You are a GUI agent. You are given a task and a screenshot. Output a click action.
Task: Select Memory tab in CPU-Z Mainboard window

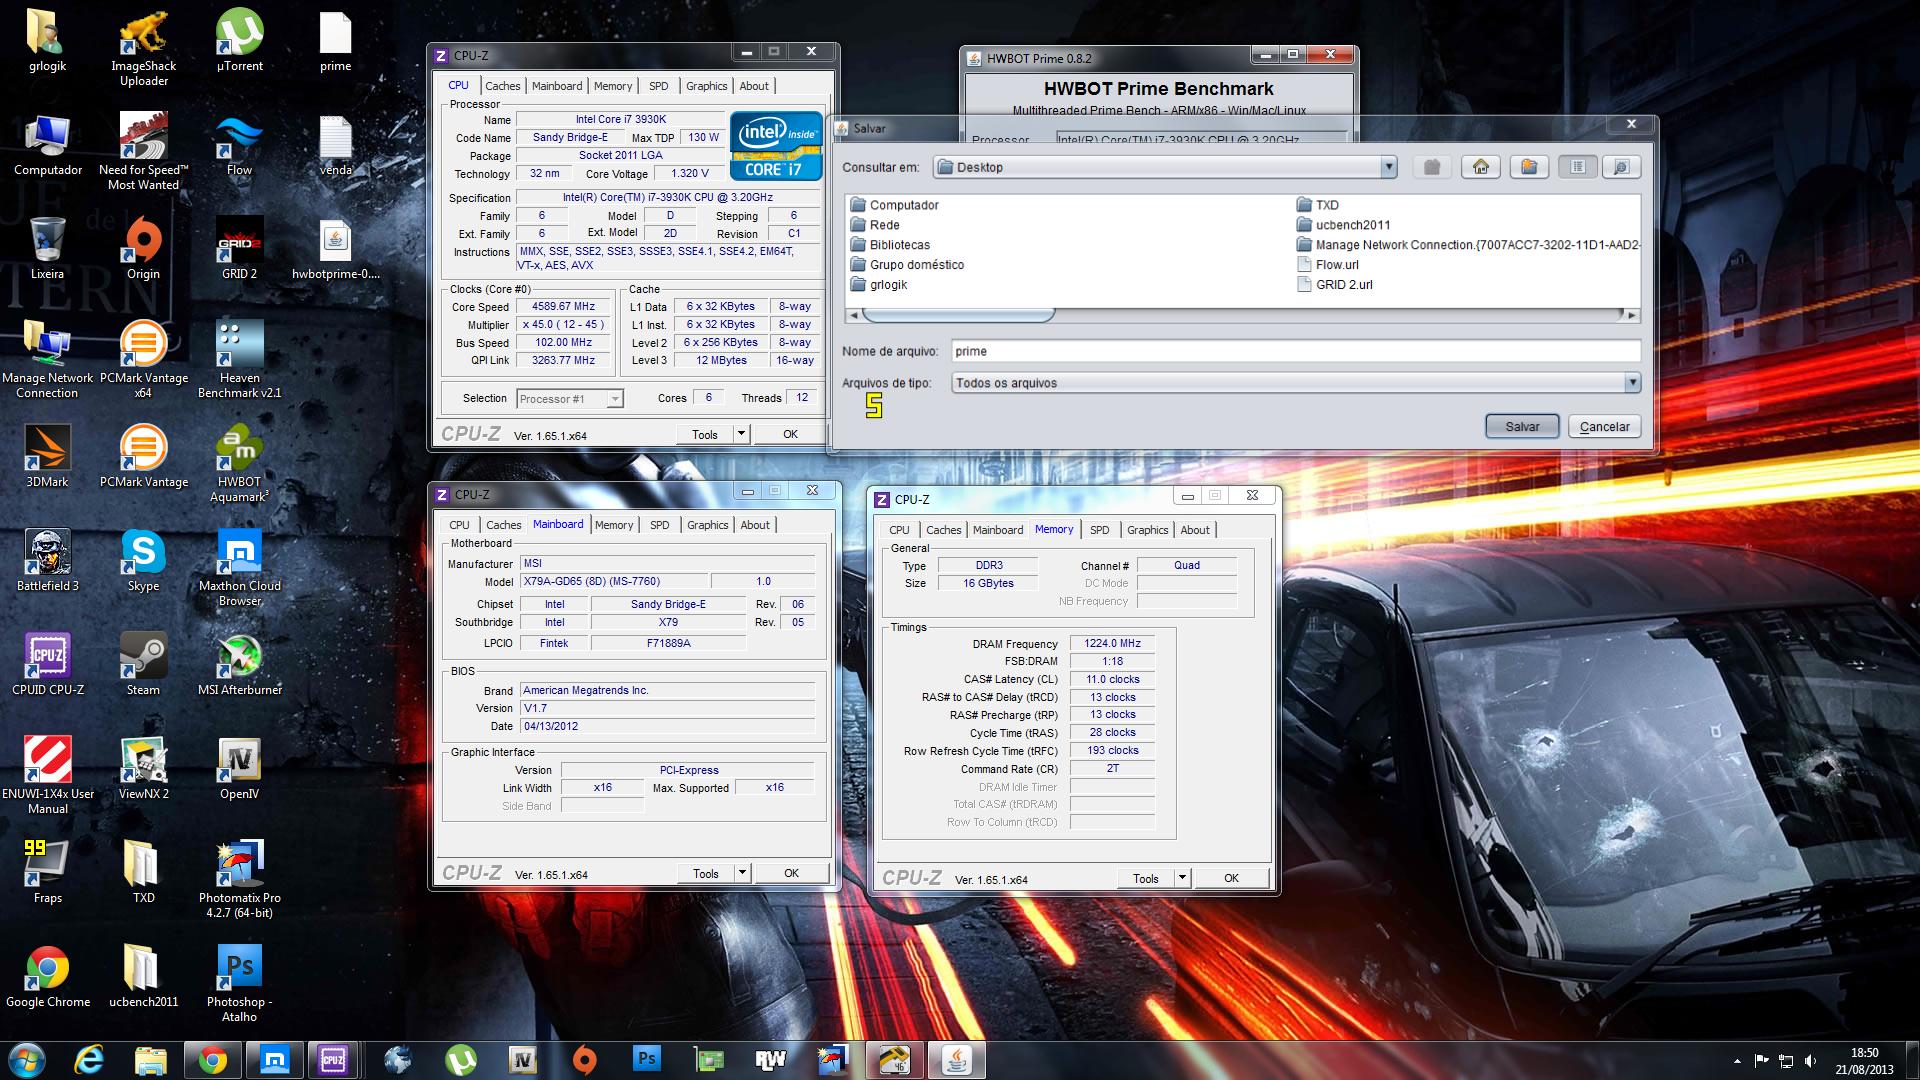point(614,525)
